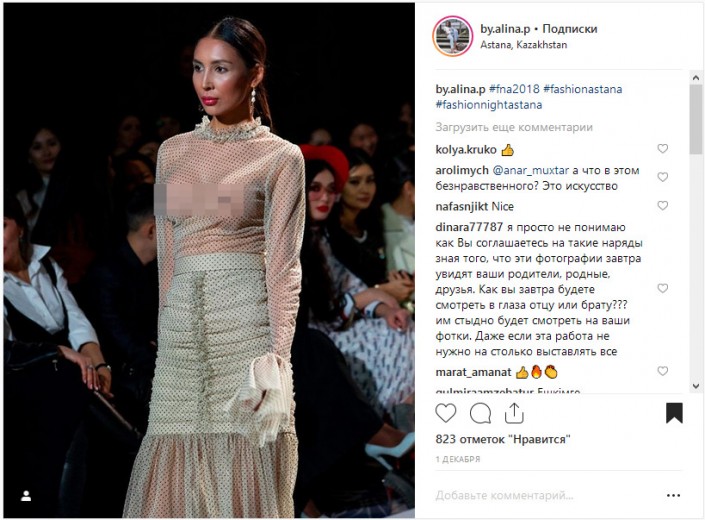Click scrollbar up arrow in comments
Image resolution: width=705 pixels, height=520 pixels.
pos(696,77)
